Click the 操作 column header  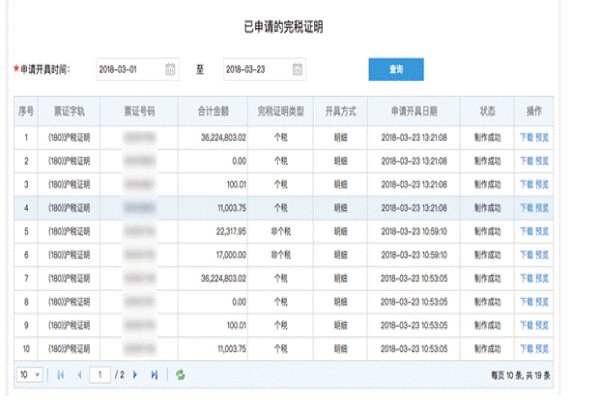coord(534,111)
